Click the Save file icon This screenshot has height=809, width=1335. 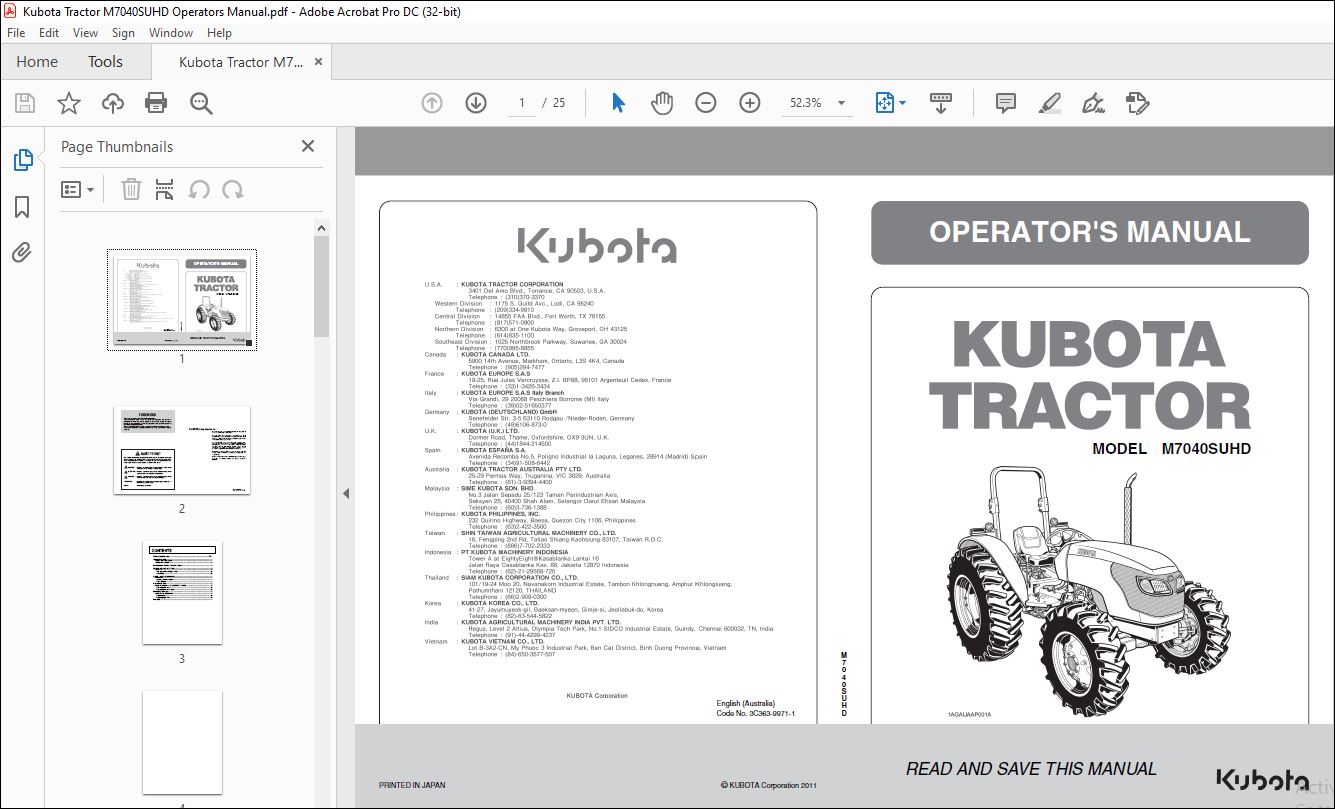click(25, 103)
